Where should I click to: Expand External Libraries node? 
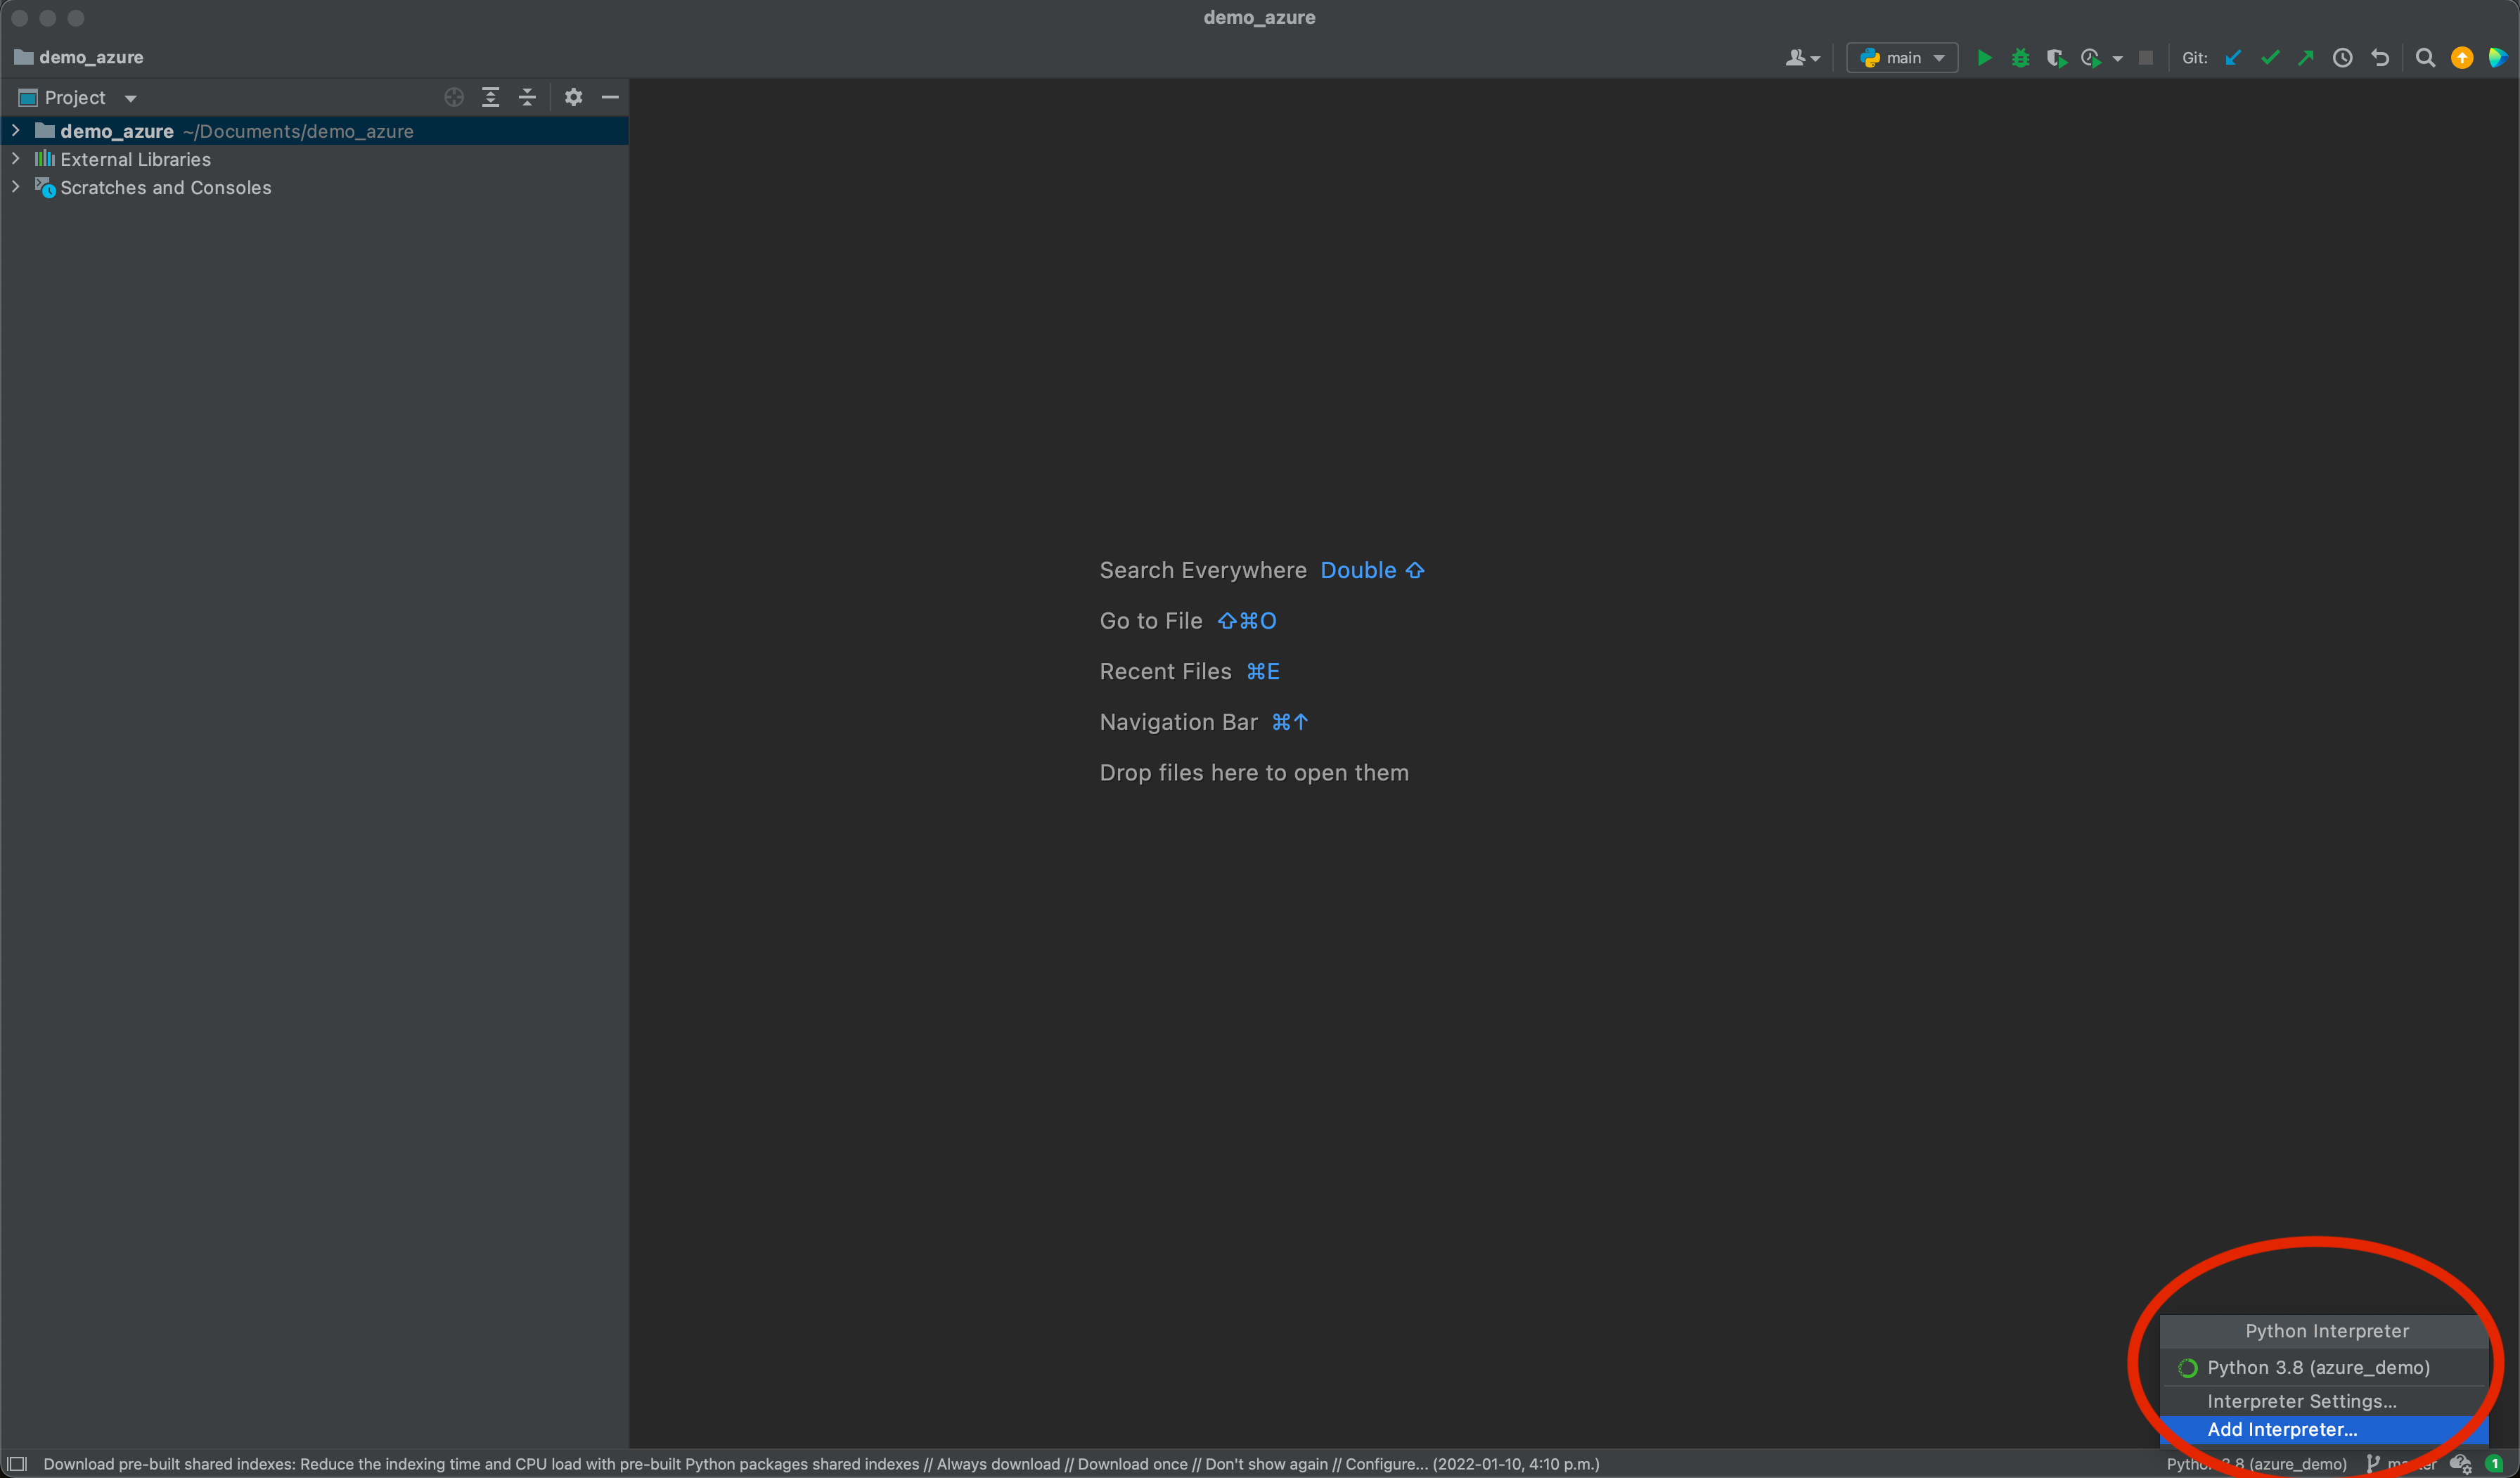click(15, 159)
